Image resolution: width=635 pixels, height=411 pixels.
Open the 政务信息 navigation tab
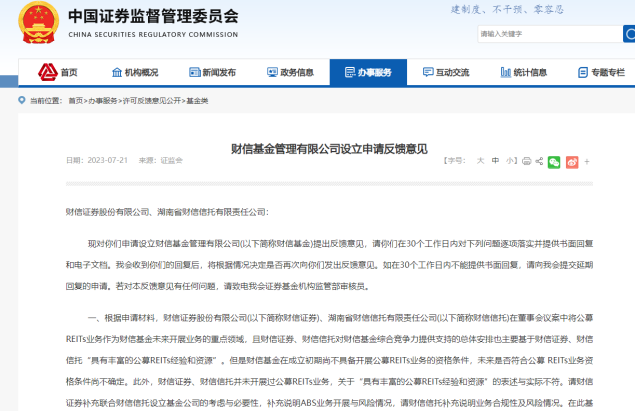(x=290, y=72)
